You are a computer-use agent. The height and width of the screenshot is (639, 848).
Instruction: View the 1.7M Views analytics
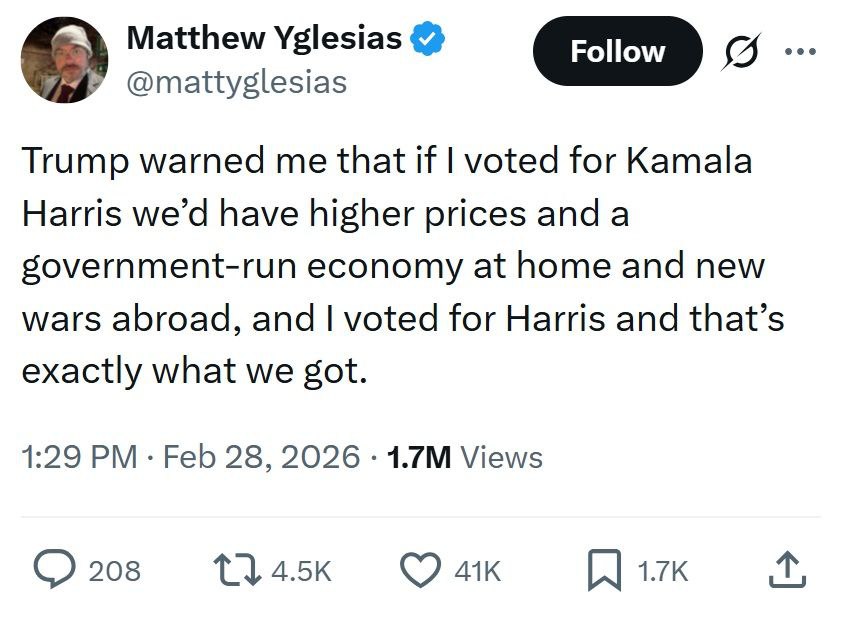click(464, 457)
